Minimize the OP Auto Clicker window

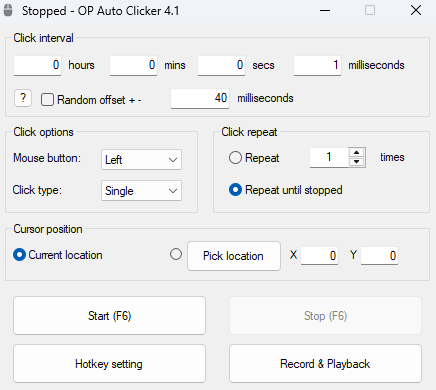[x=325, y=11]
